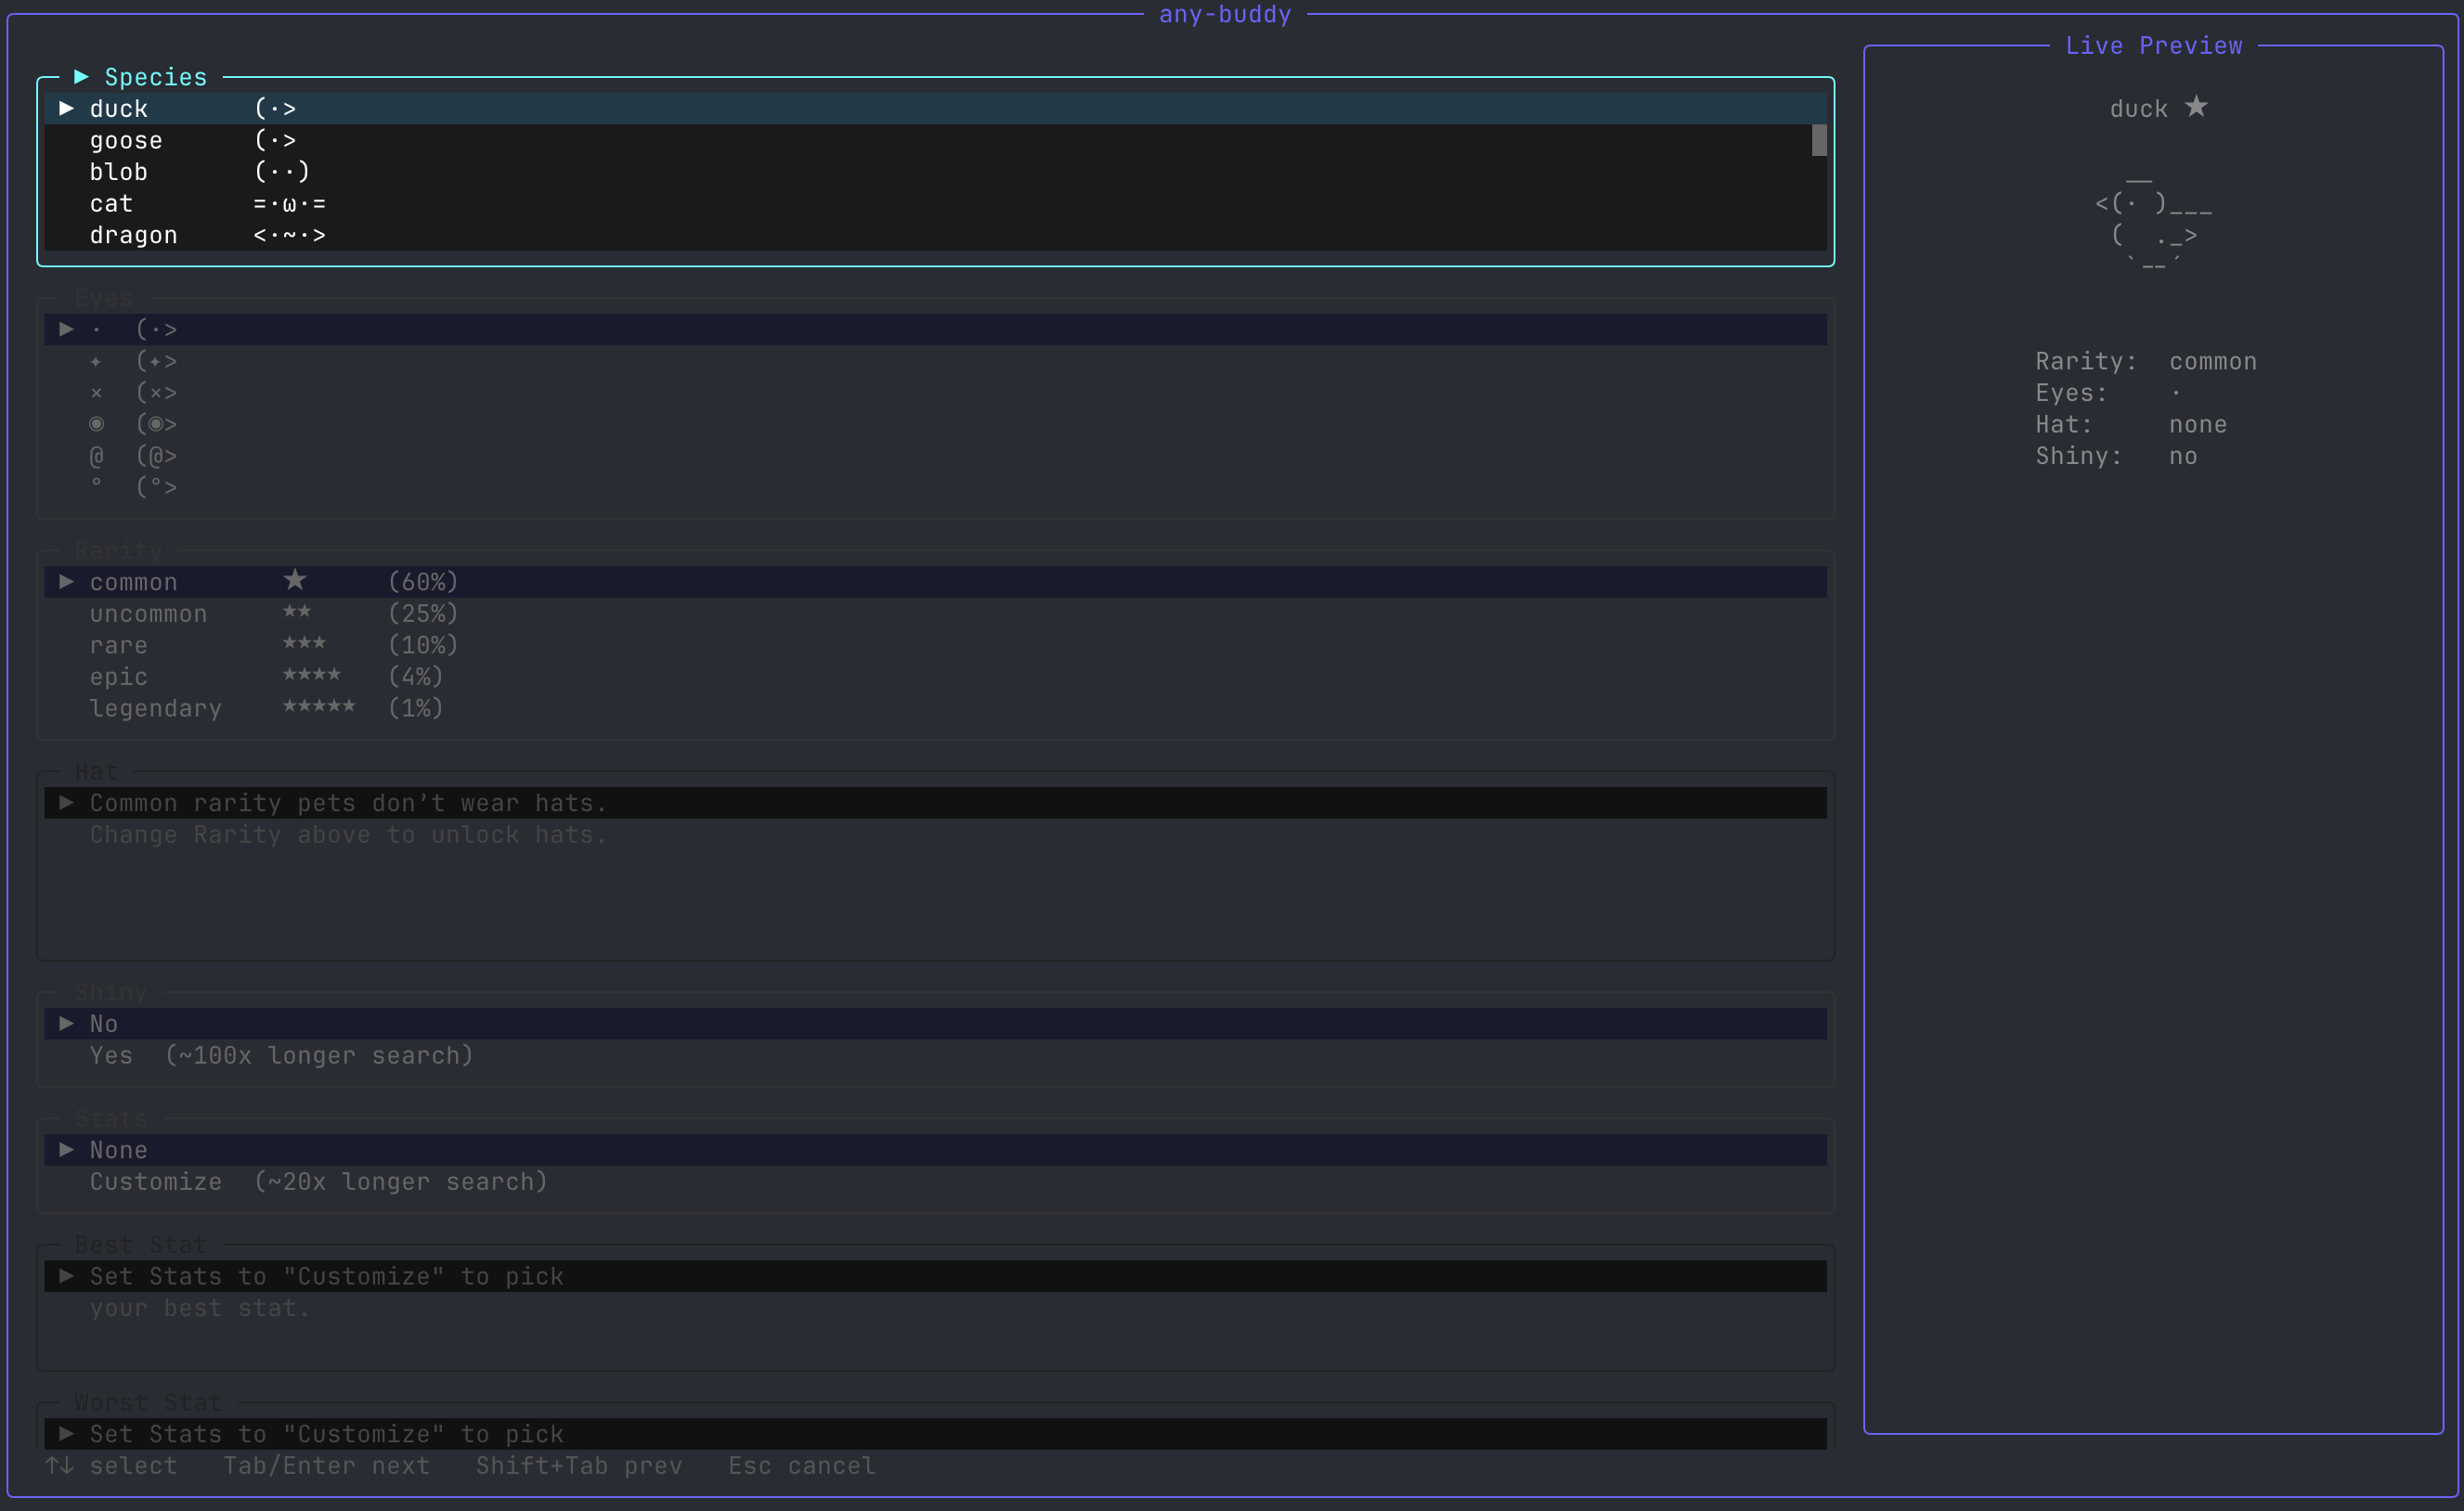Click the ASCII duck art in Live Preview
The image size is (2464, 1511).
[2154, 222]
